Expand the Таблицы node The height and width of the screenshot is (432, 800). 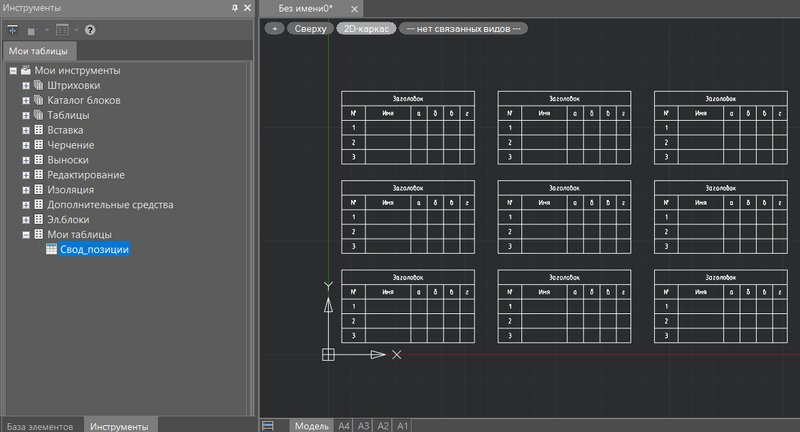click(26, 115)
